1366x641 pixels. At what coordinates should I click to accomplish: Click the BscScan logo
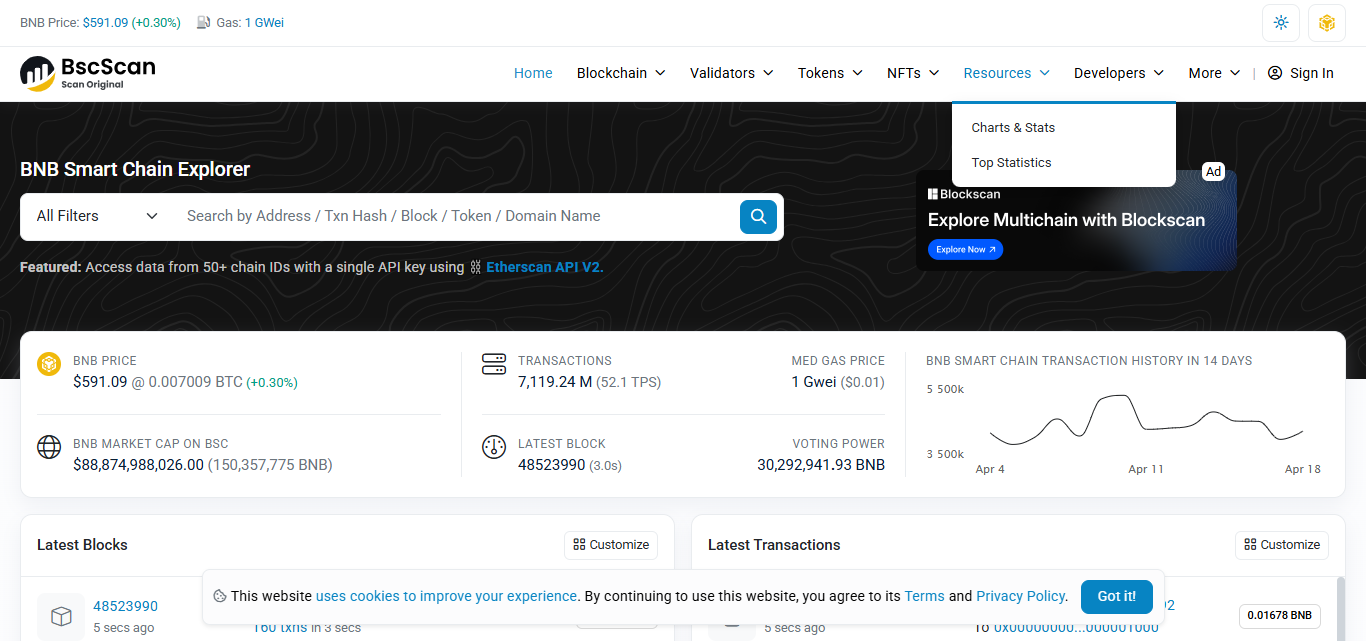(88, 73)
